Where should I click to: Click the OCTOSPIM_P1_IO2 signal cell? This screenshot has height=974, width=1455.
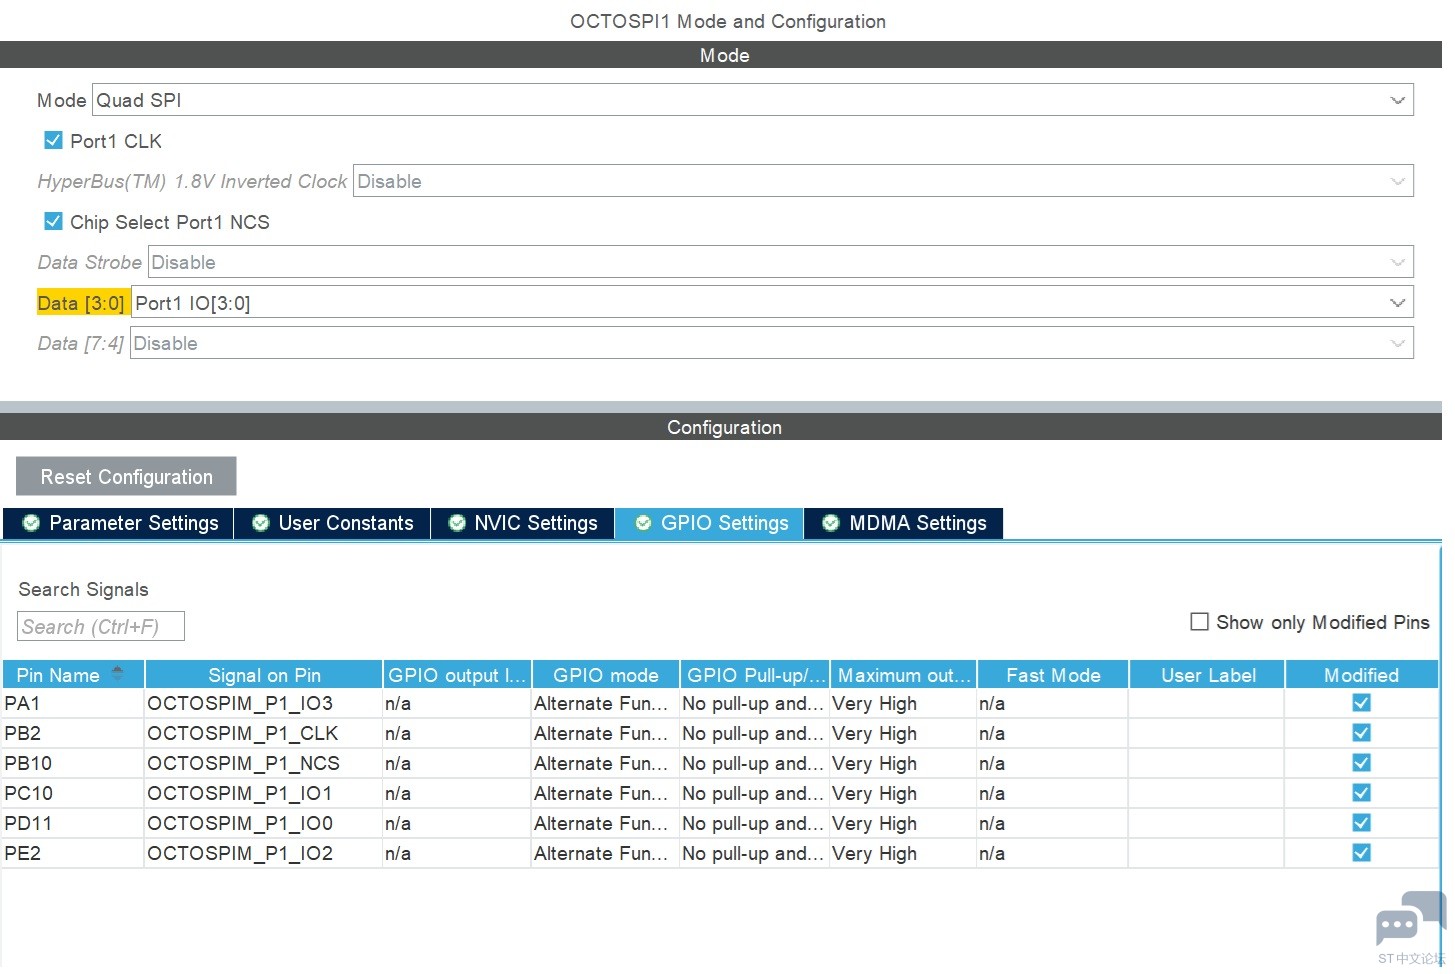264,853
